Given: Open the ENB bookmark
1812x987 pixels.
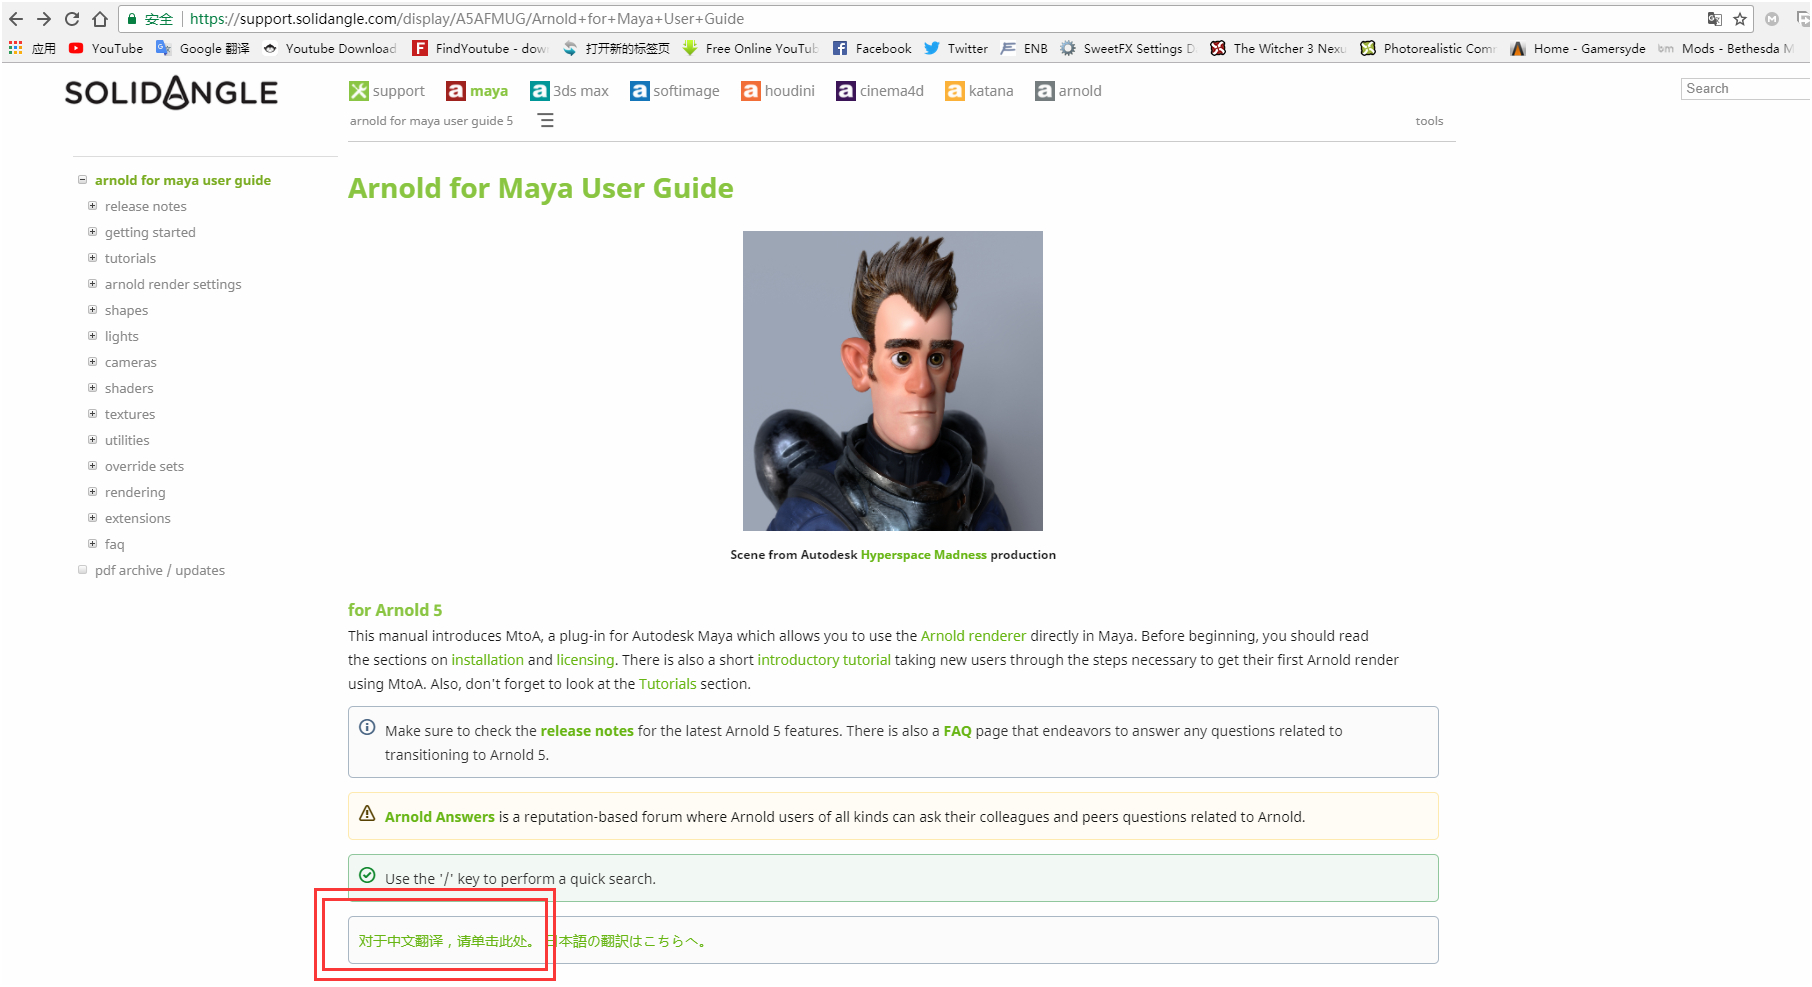Looking at the screenshot, I should 1024,48.
